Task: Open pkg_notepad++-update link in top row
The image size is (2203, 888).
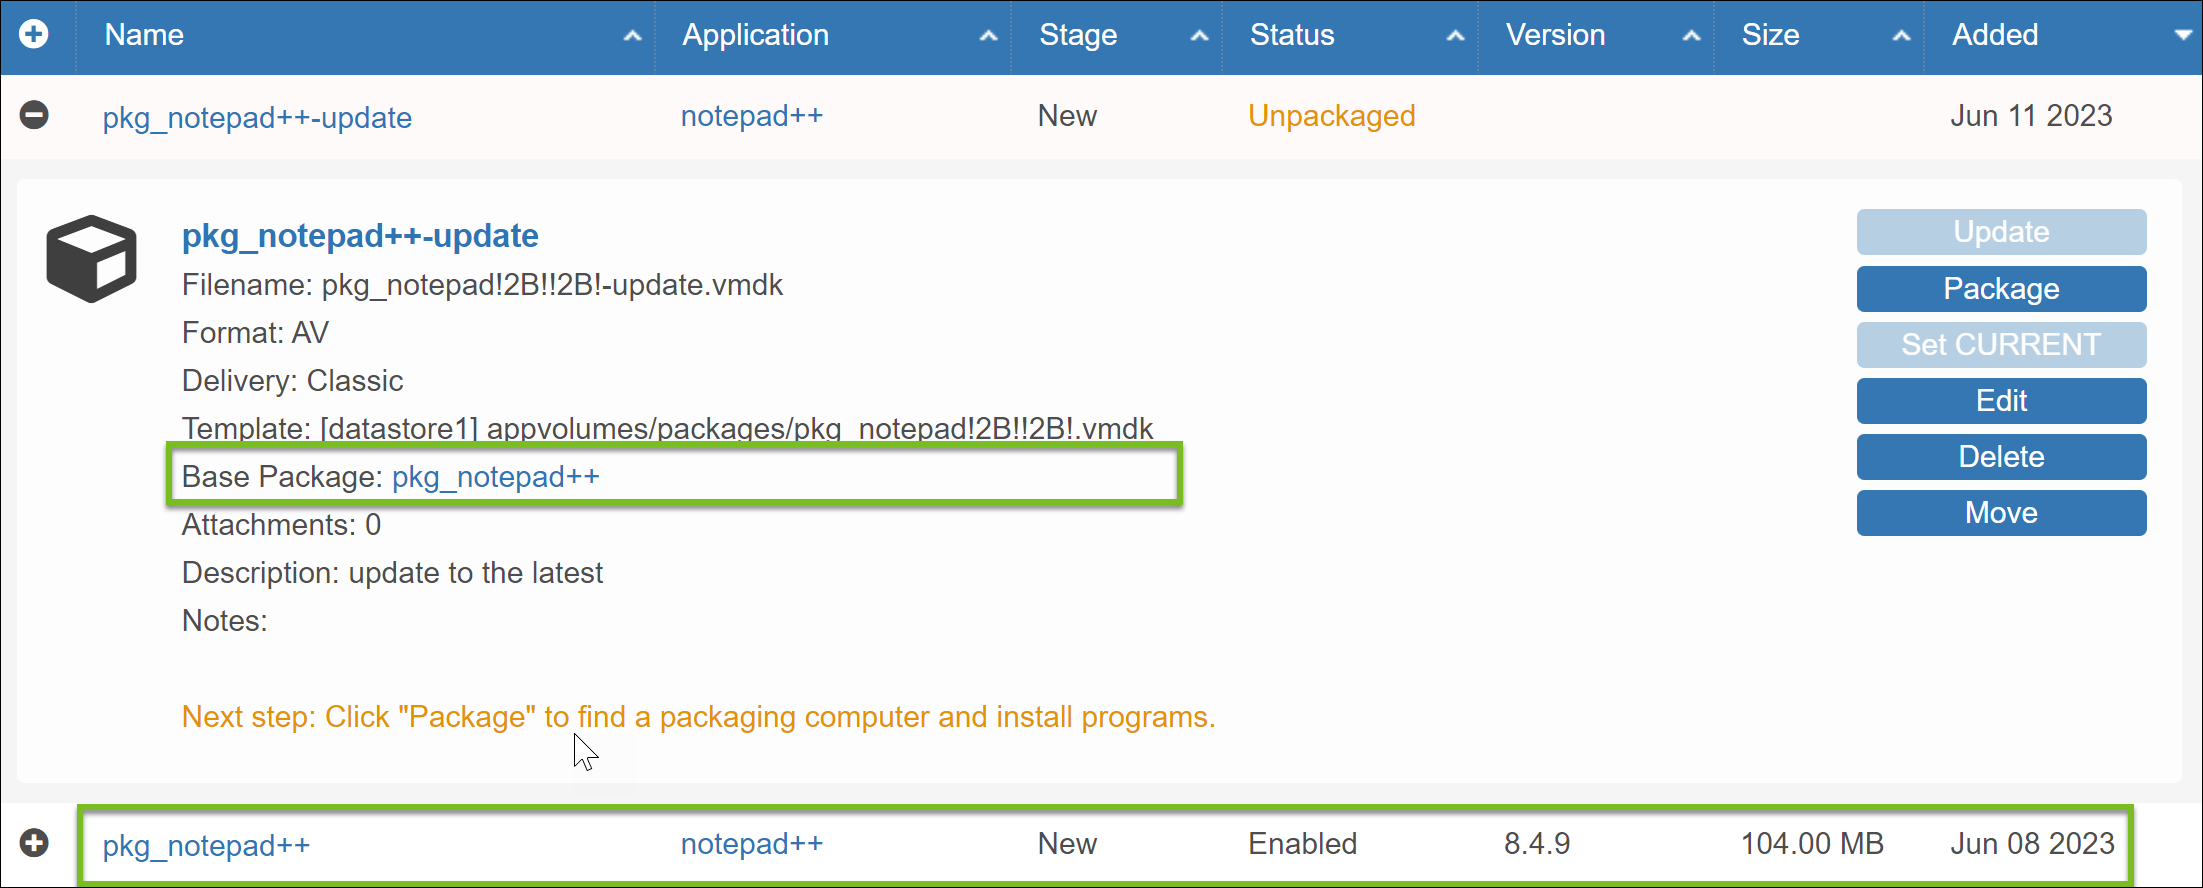Action: tap(257, 117)
